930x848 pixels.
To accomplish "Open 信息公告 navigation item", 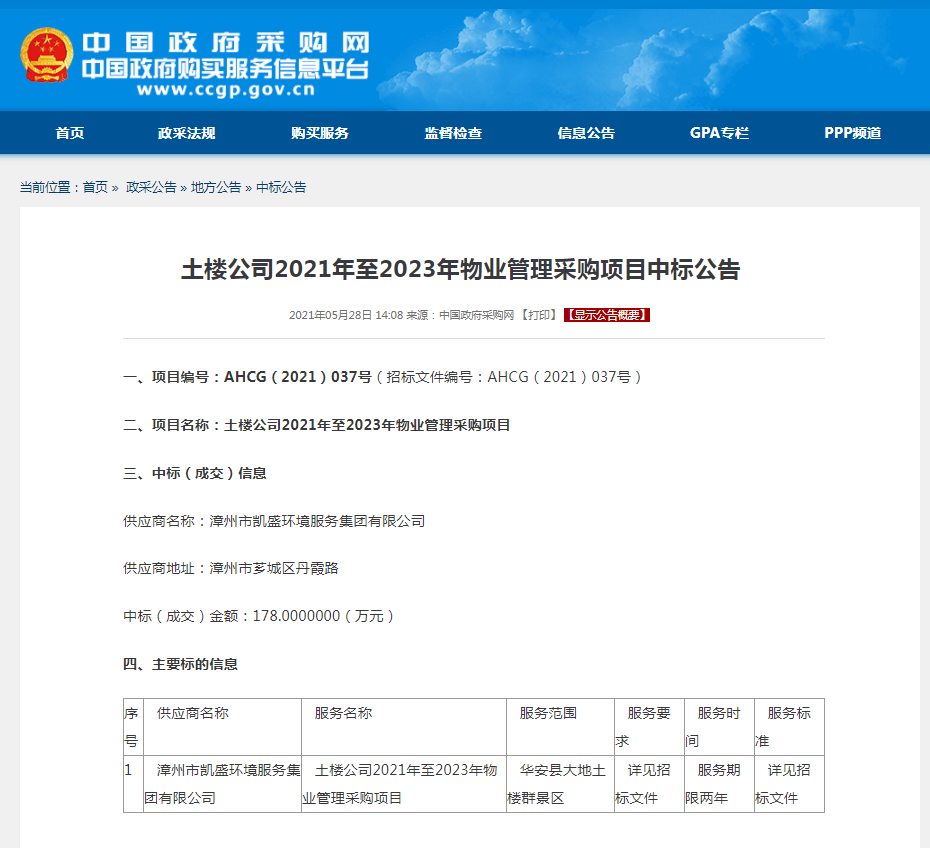I will 586,133.
